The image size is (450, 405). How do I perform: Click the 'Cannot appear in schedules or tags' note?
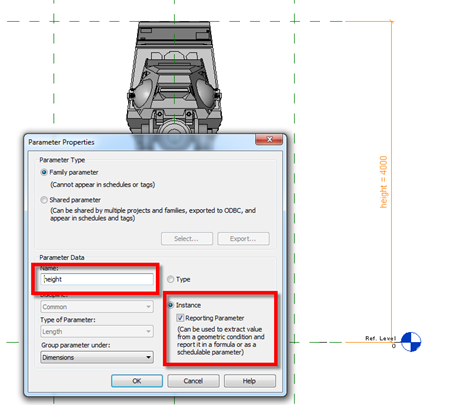coord(103,185)
